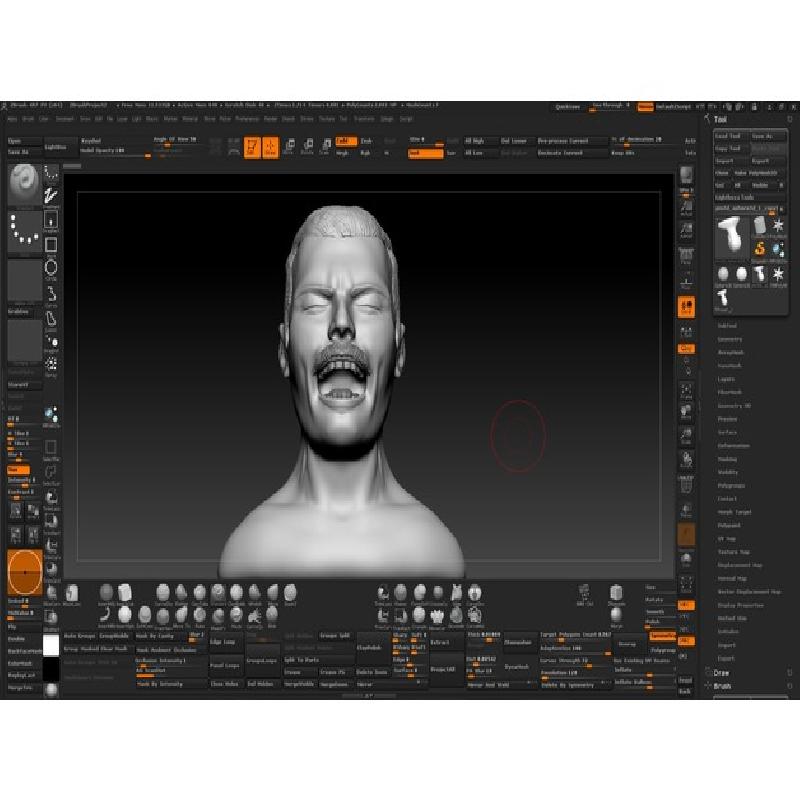Render with the BPR icon on right shelf
This screenshot has width=800, height=800.
tap(686, 177)
